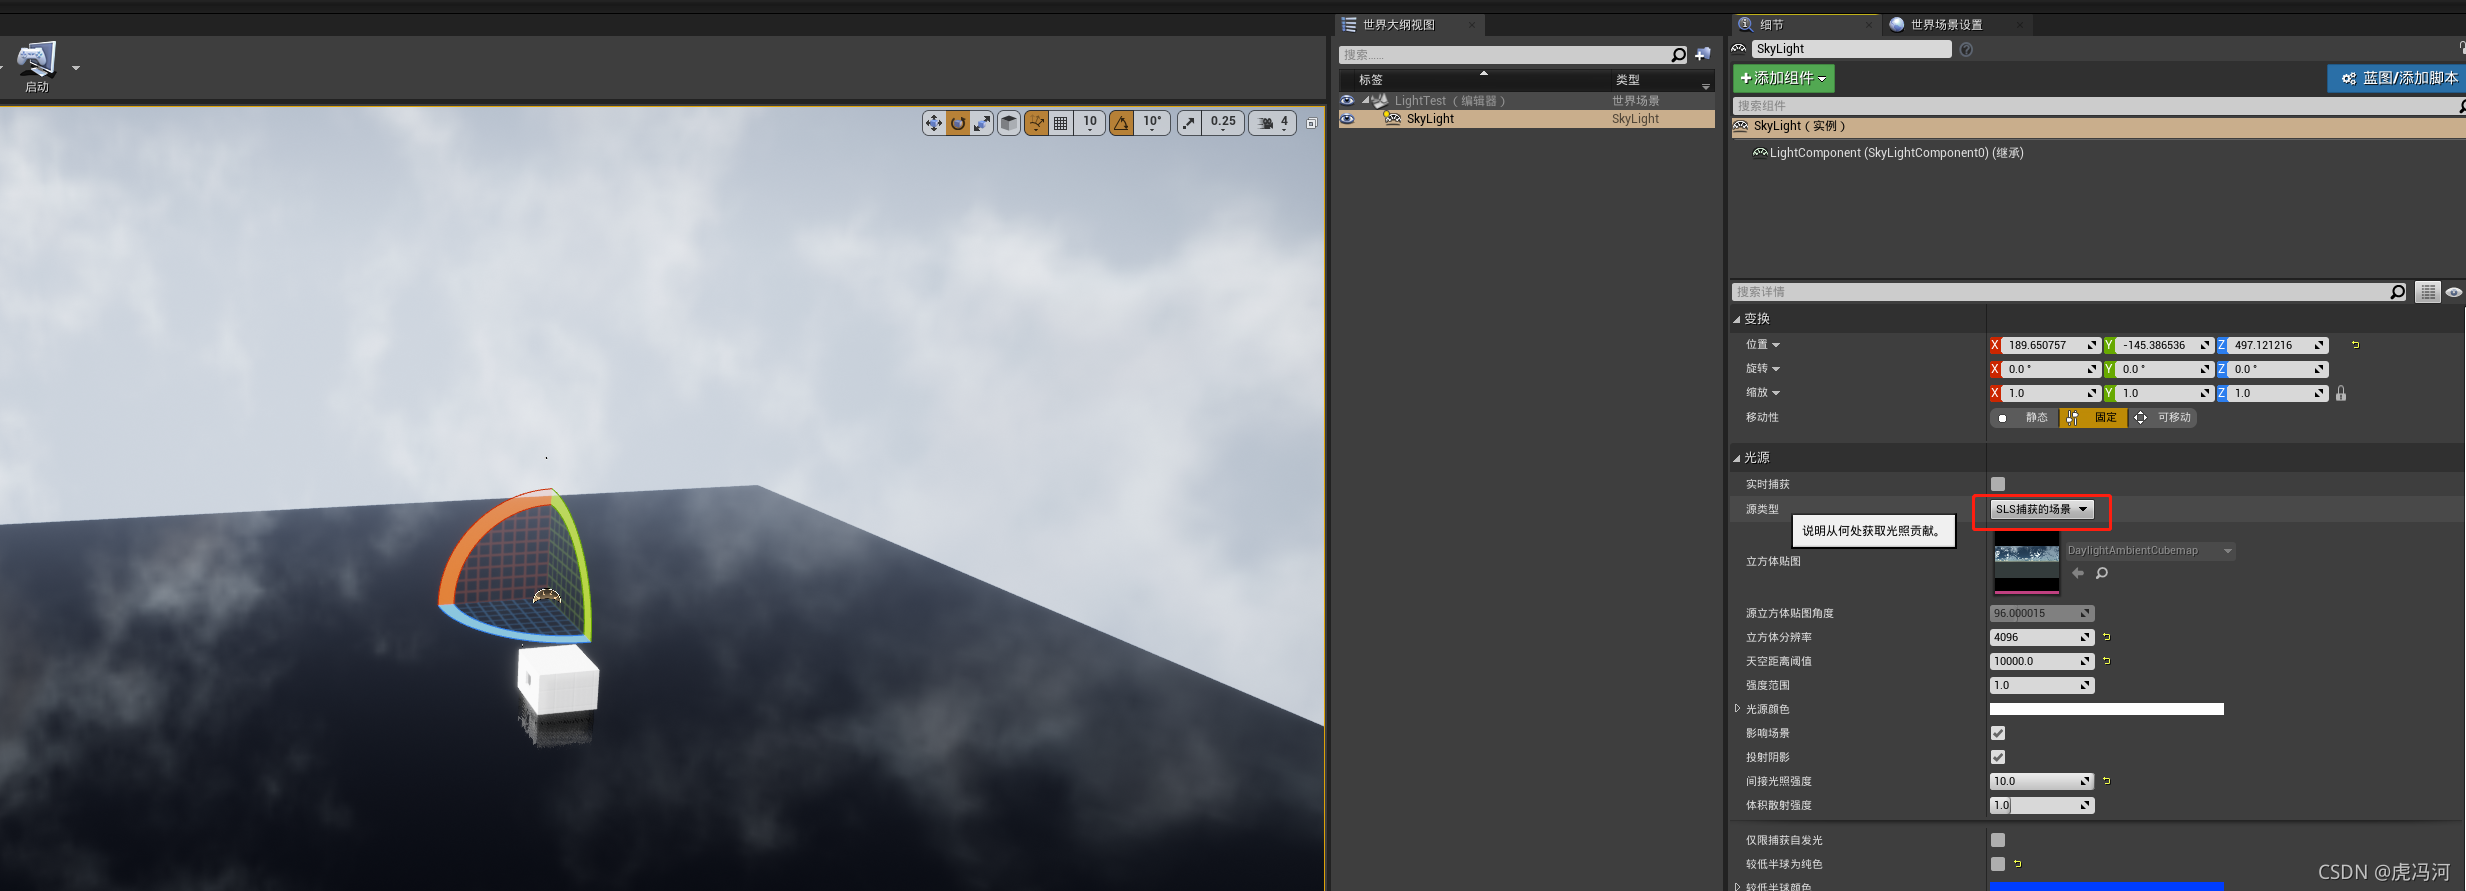Set mobility to 可移动 movable
The height and width of the screenshot is (891, 2466).
point(2162,418)
